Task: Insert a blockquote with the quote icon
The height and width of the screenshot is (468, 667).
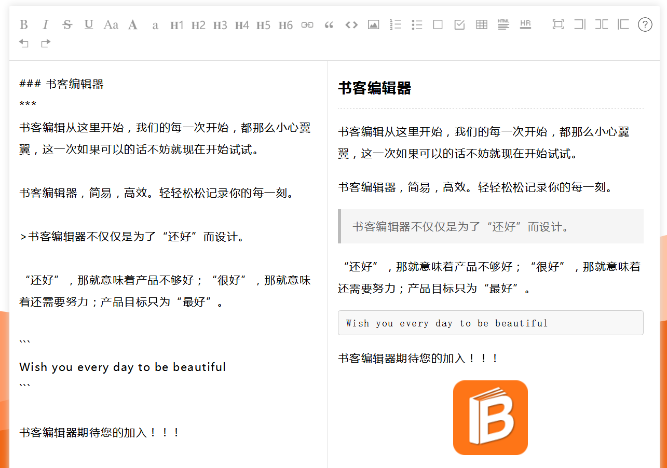Action: (329, 25)
